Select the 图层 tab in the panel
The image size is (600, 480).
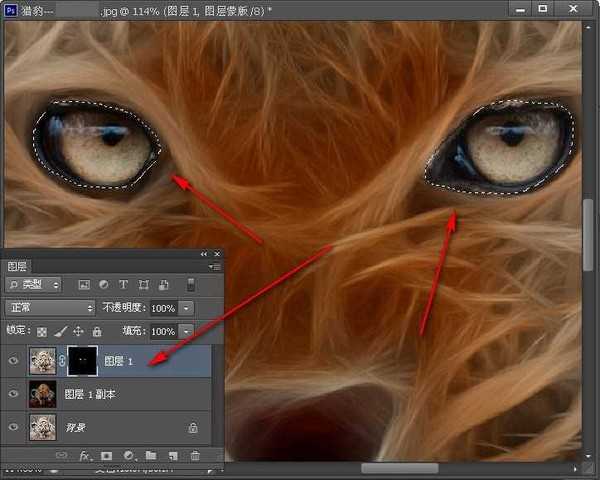[18, 267]
